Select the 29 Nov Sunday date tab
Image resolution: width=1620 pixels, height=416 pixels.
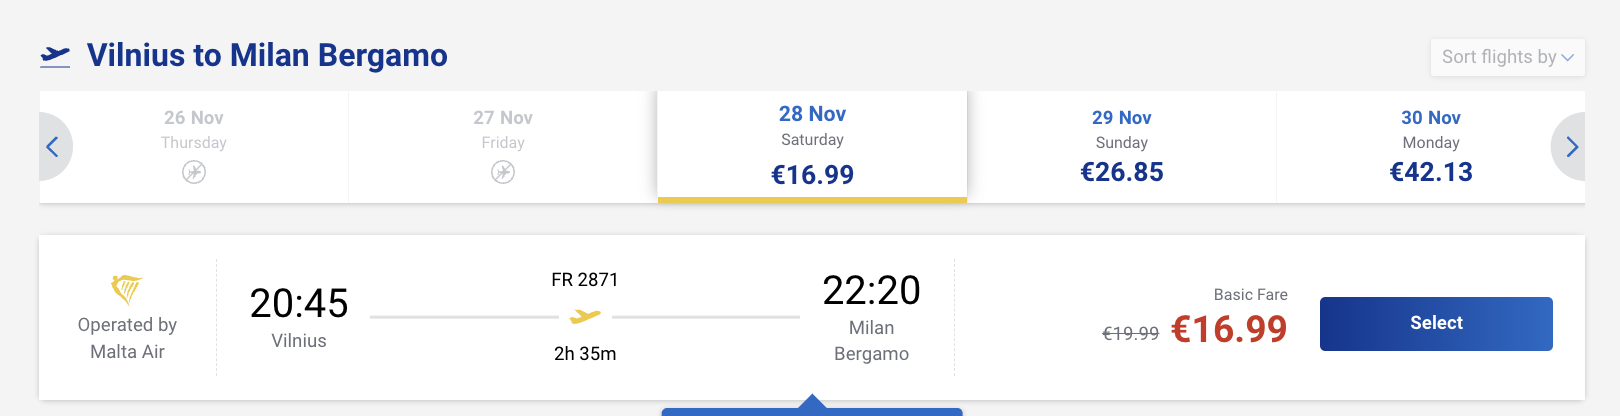[1122, 147]
